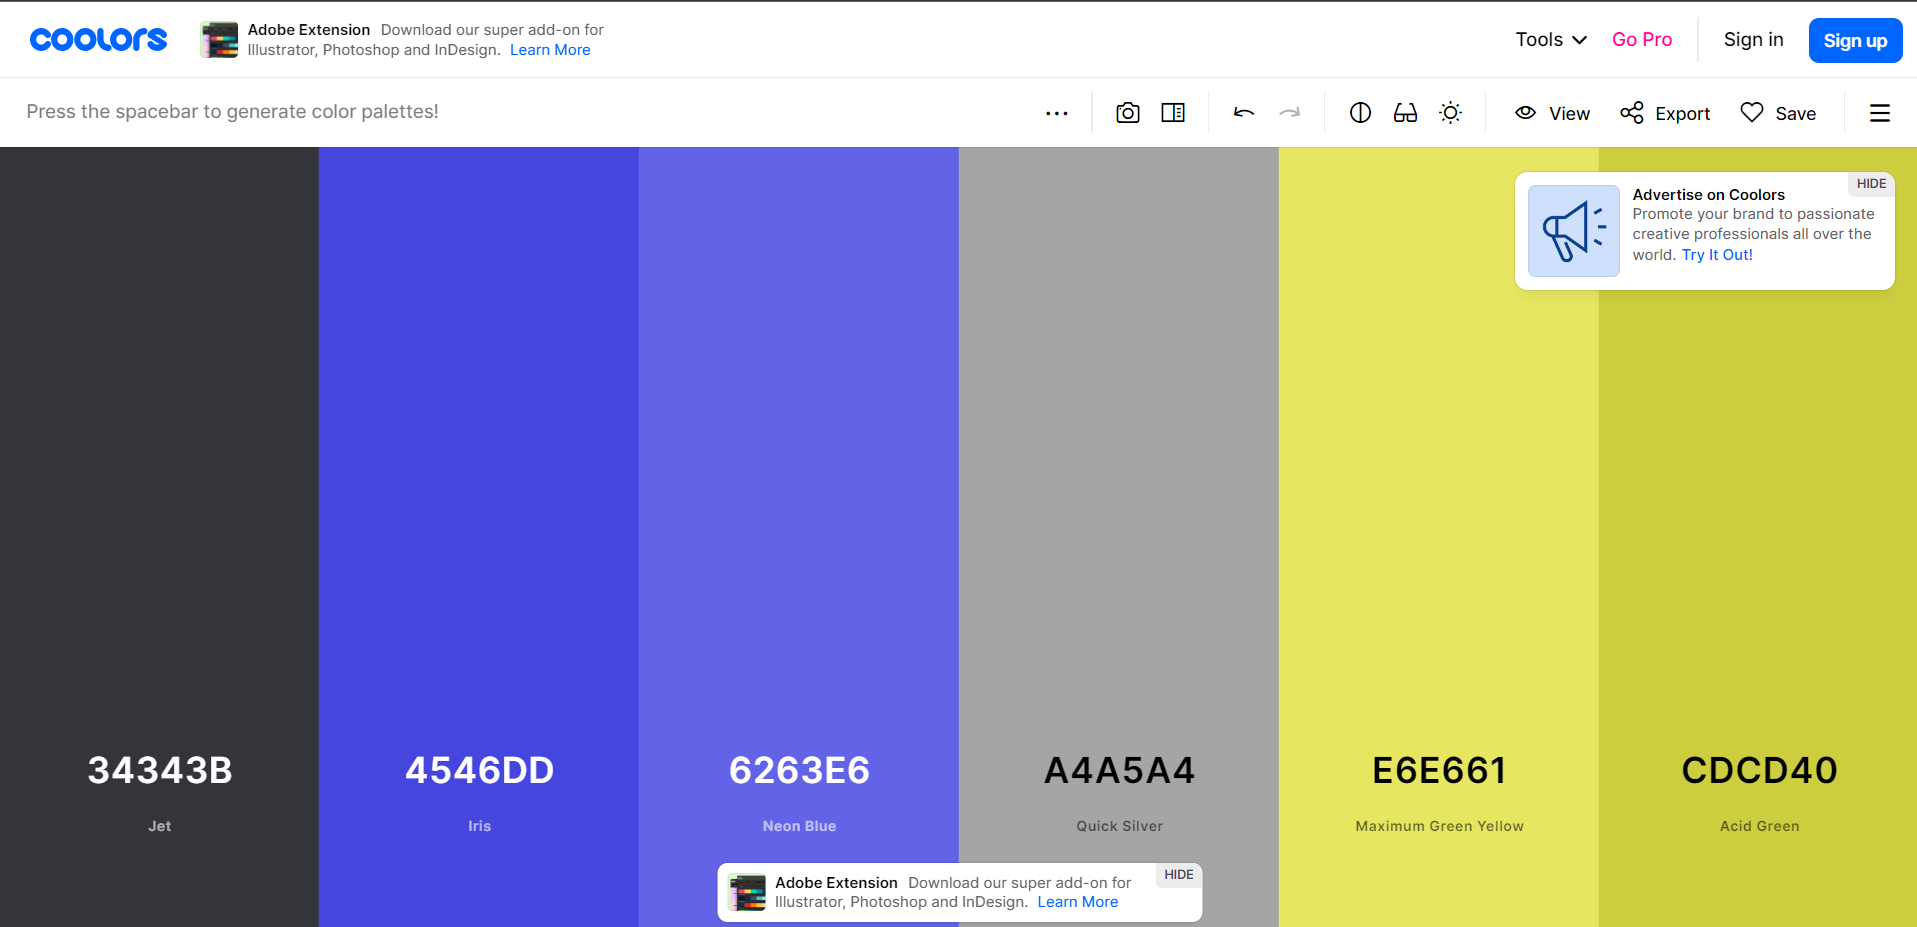Undo the last palette change

1243,113
